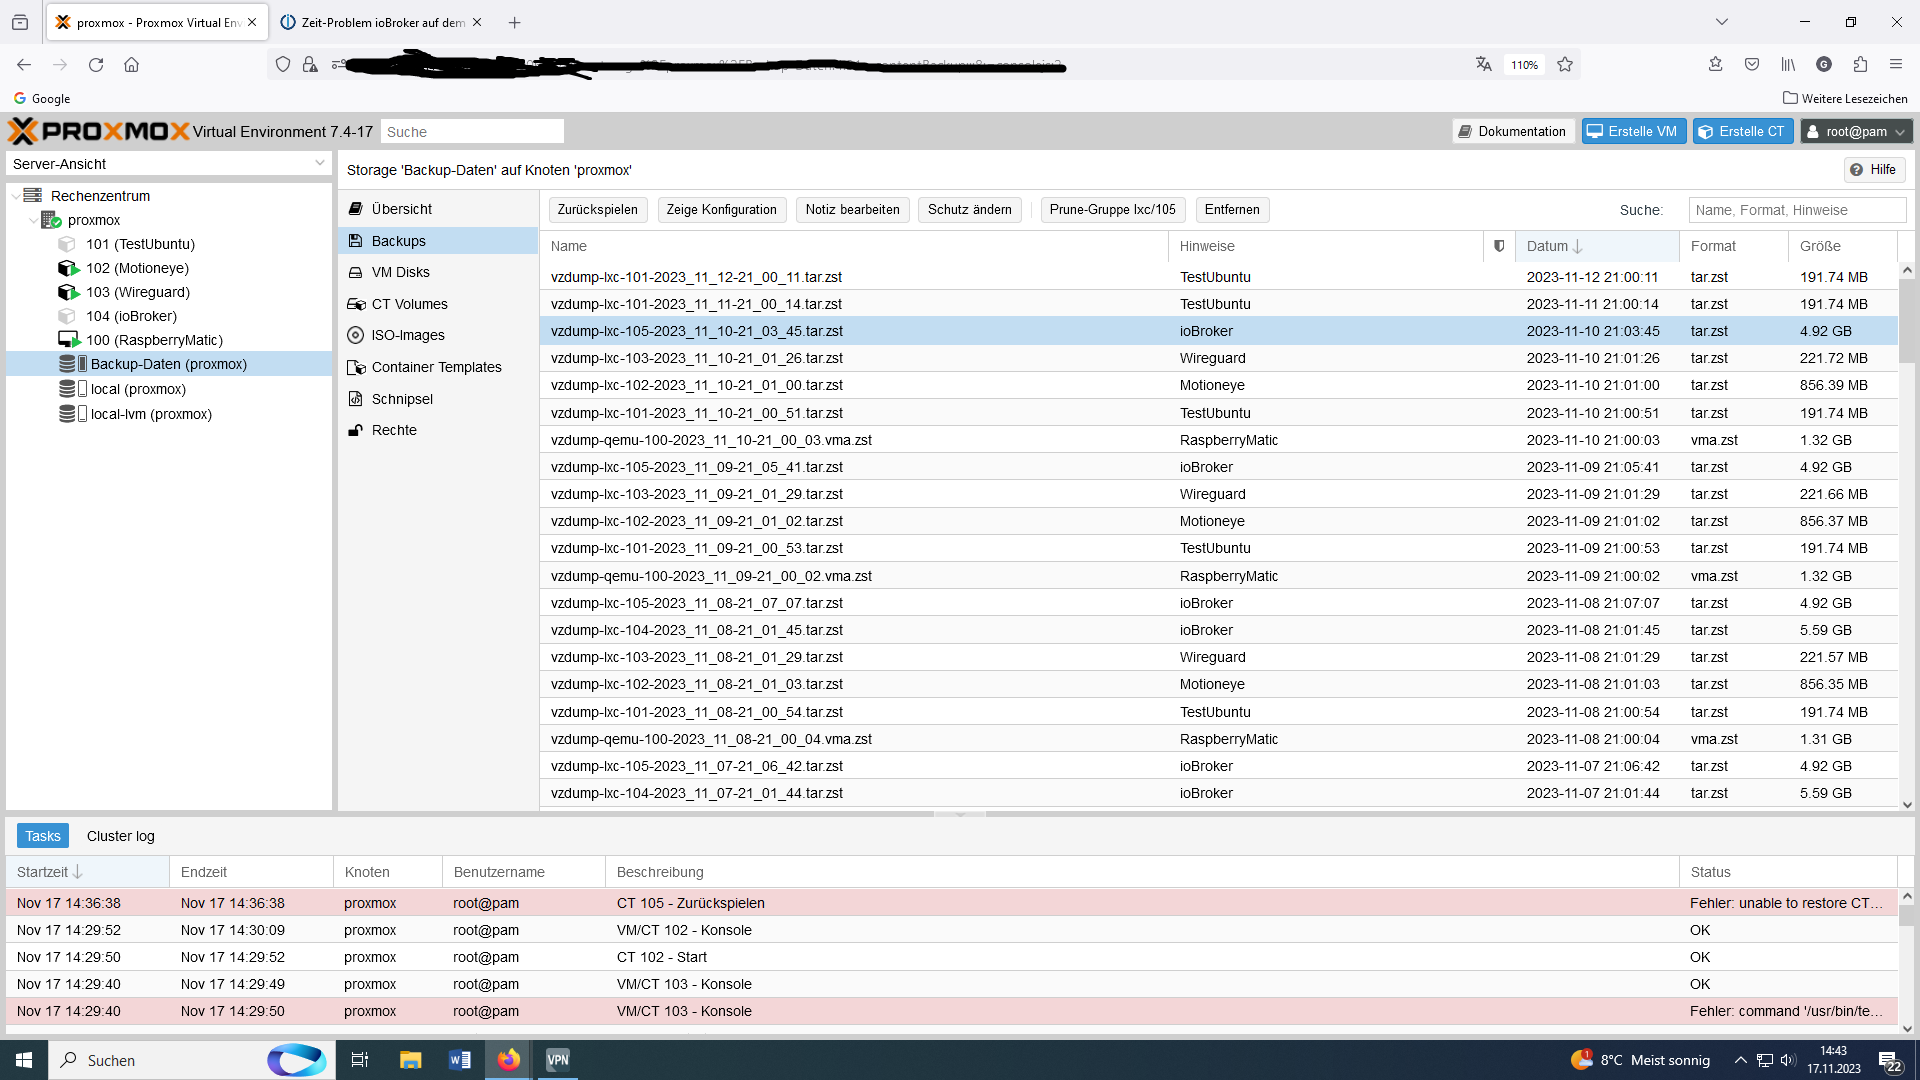
Task: Collapse the Rechenzentrum tree node
Action: click(x=16, y=196)
